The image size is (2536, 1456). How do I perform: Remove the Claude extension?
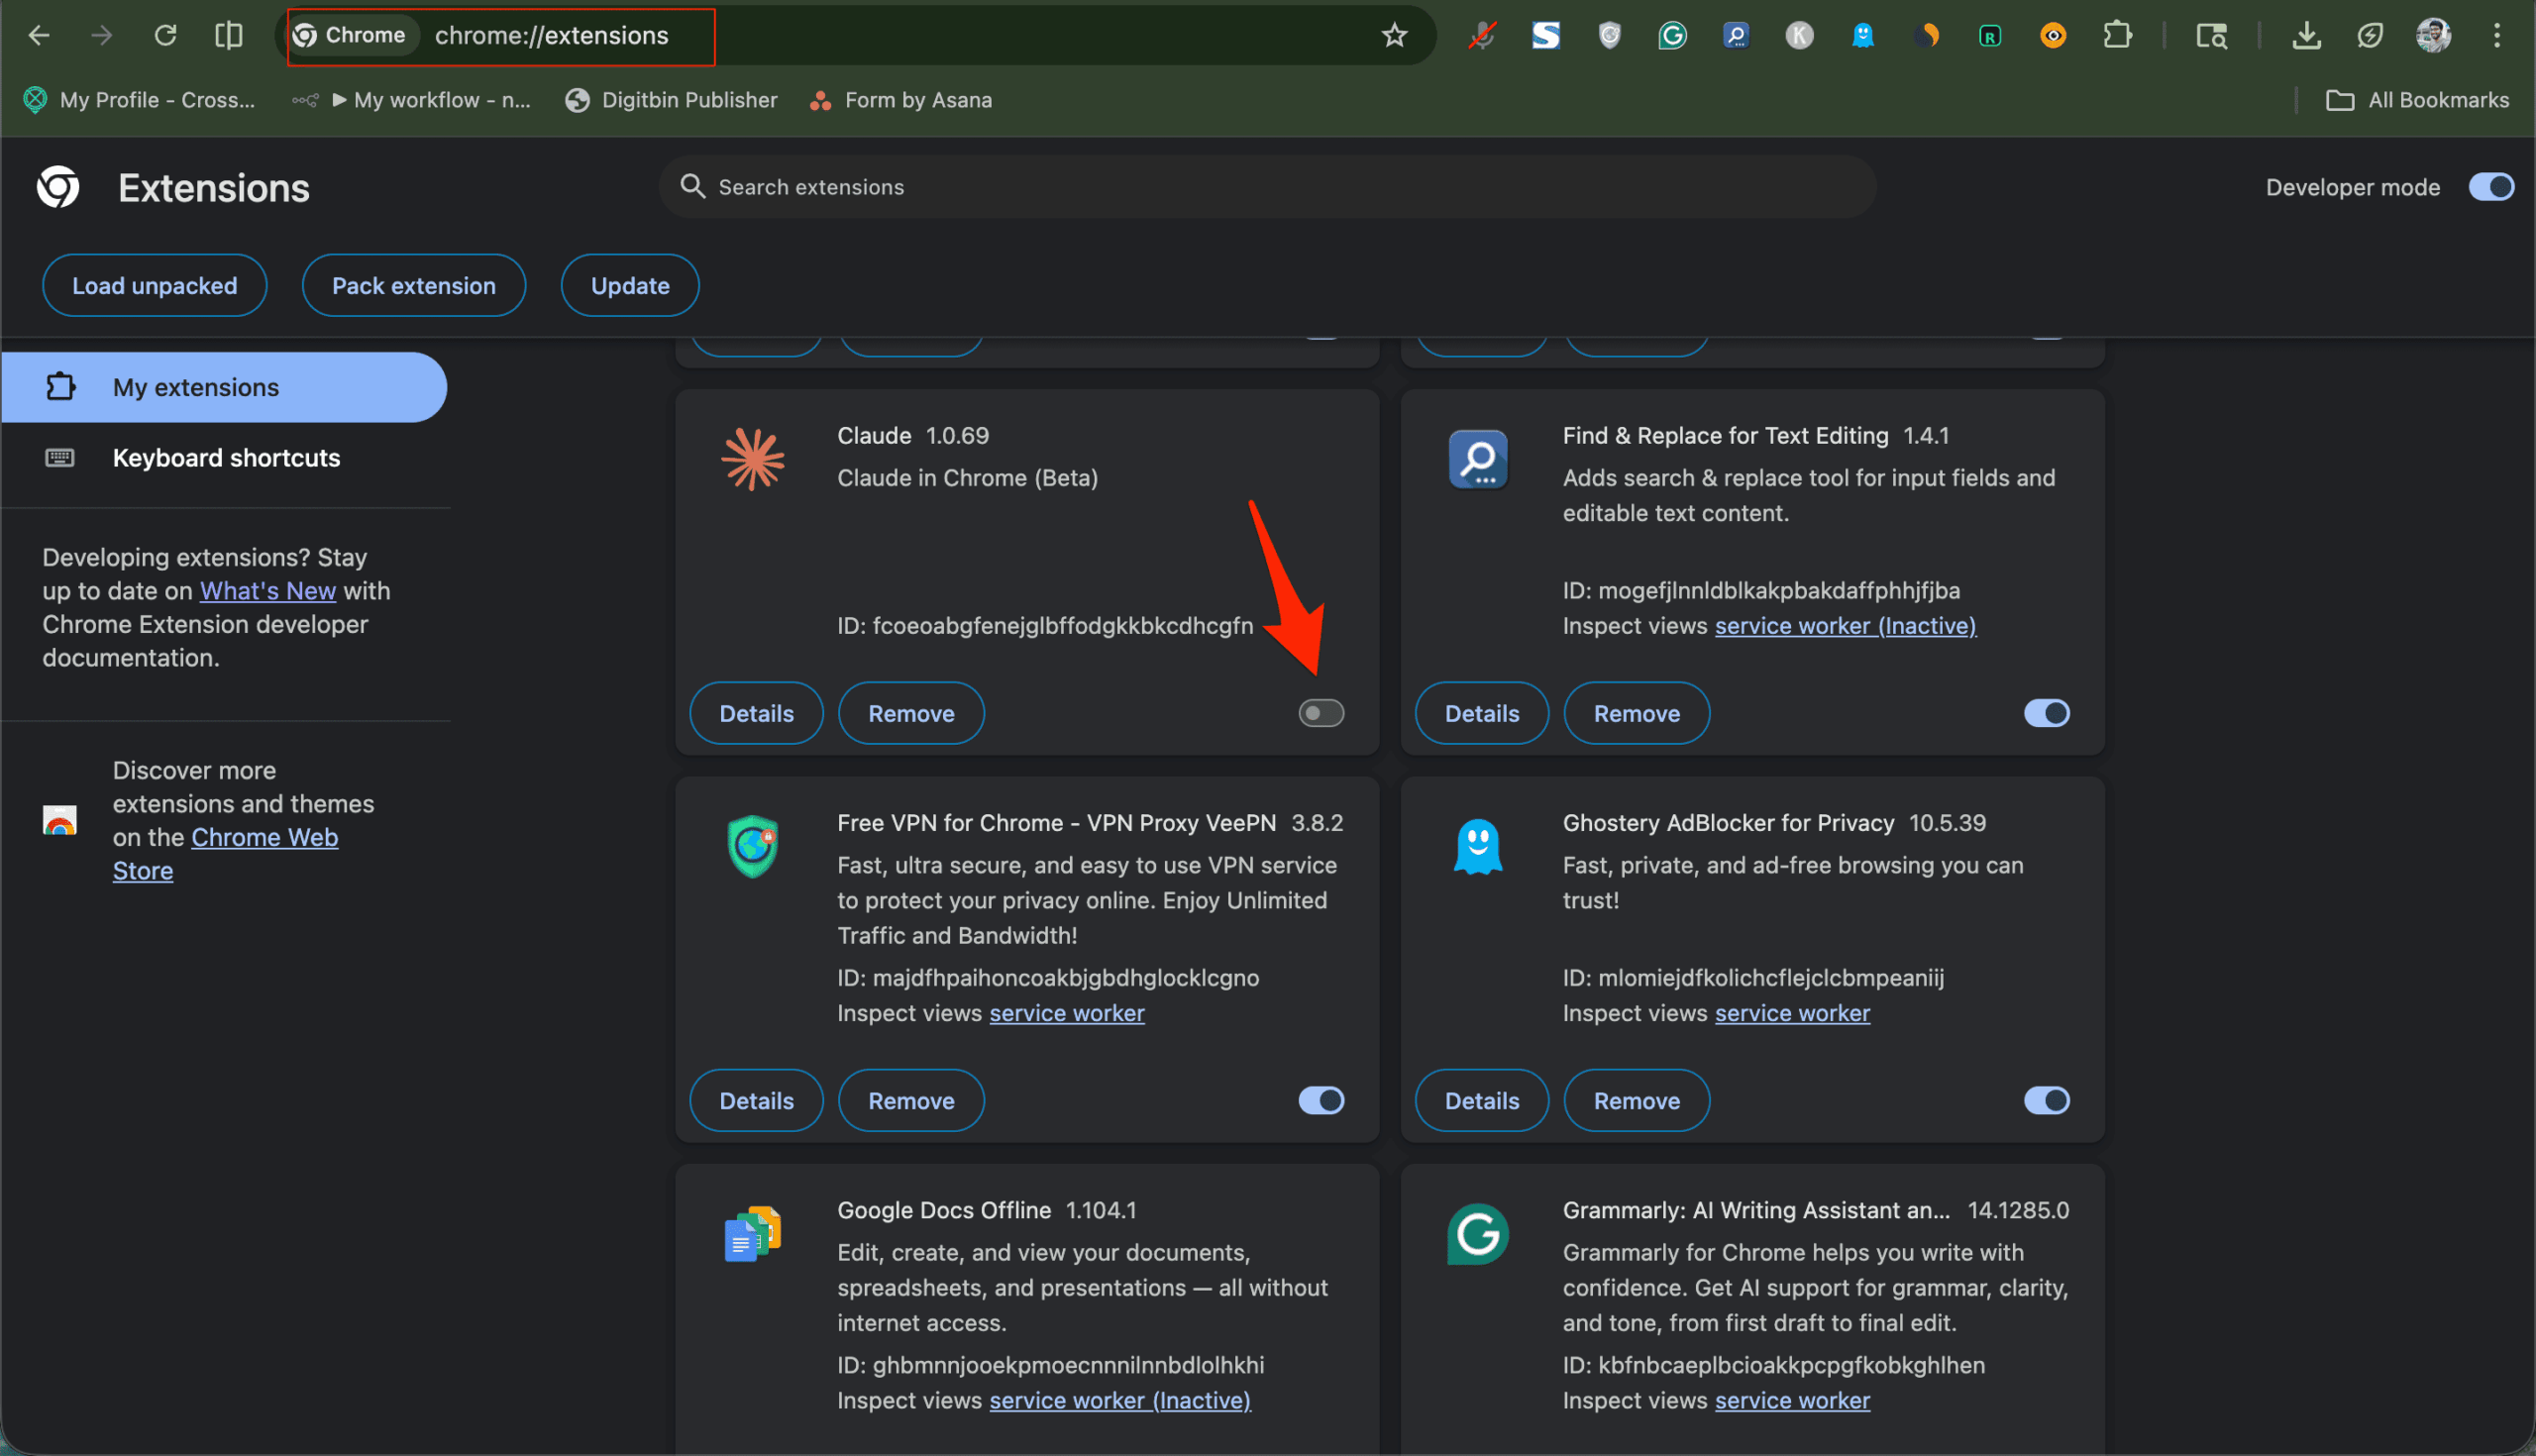click(910, 713)
